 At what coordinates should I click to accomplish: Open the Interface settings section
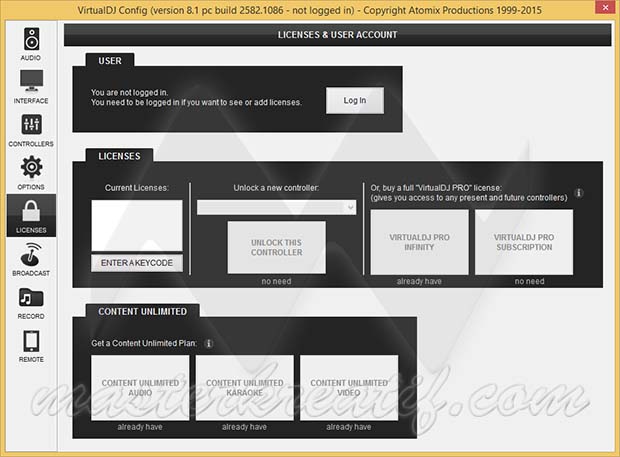pos(31,87)
